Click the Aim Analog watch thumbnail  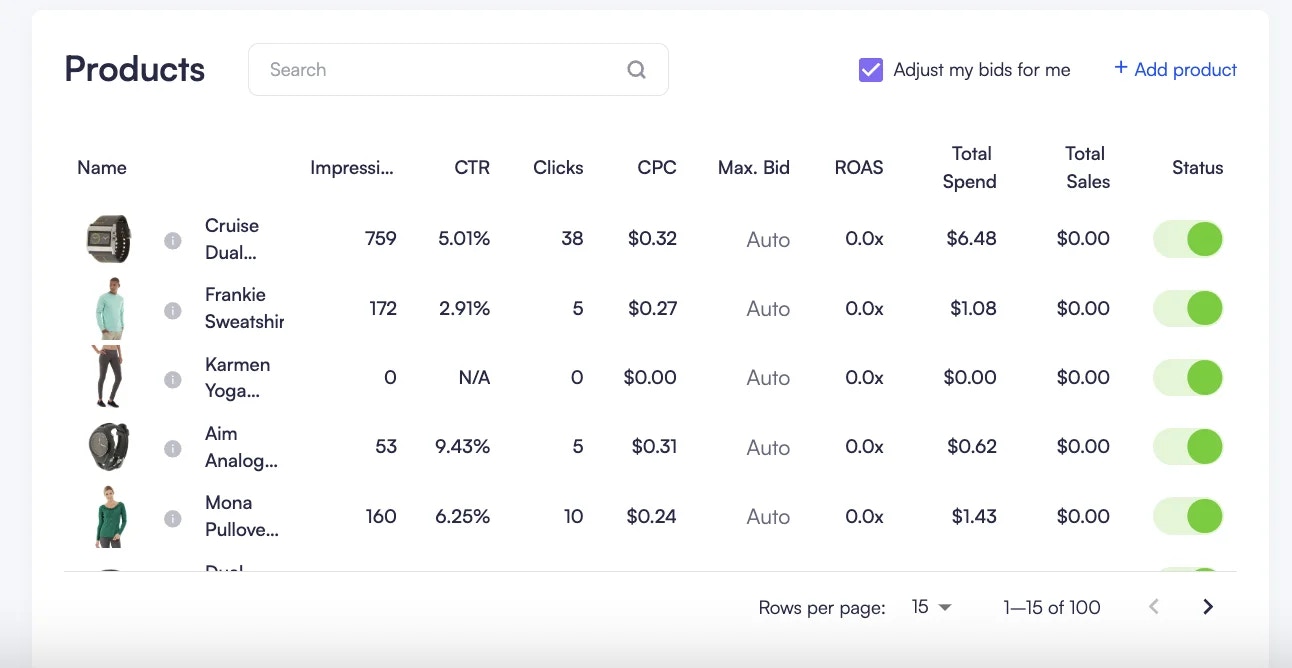point(109,447)
